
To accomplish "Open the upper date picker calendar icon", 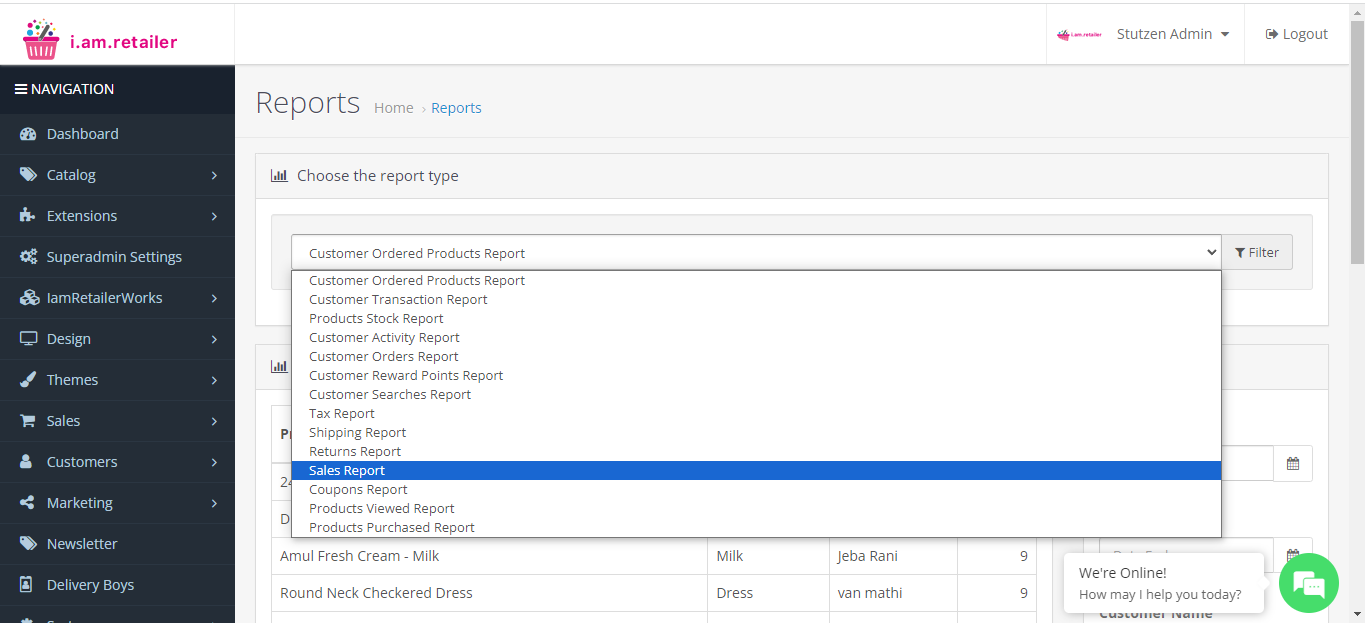I will click(x=1293, y=464).
